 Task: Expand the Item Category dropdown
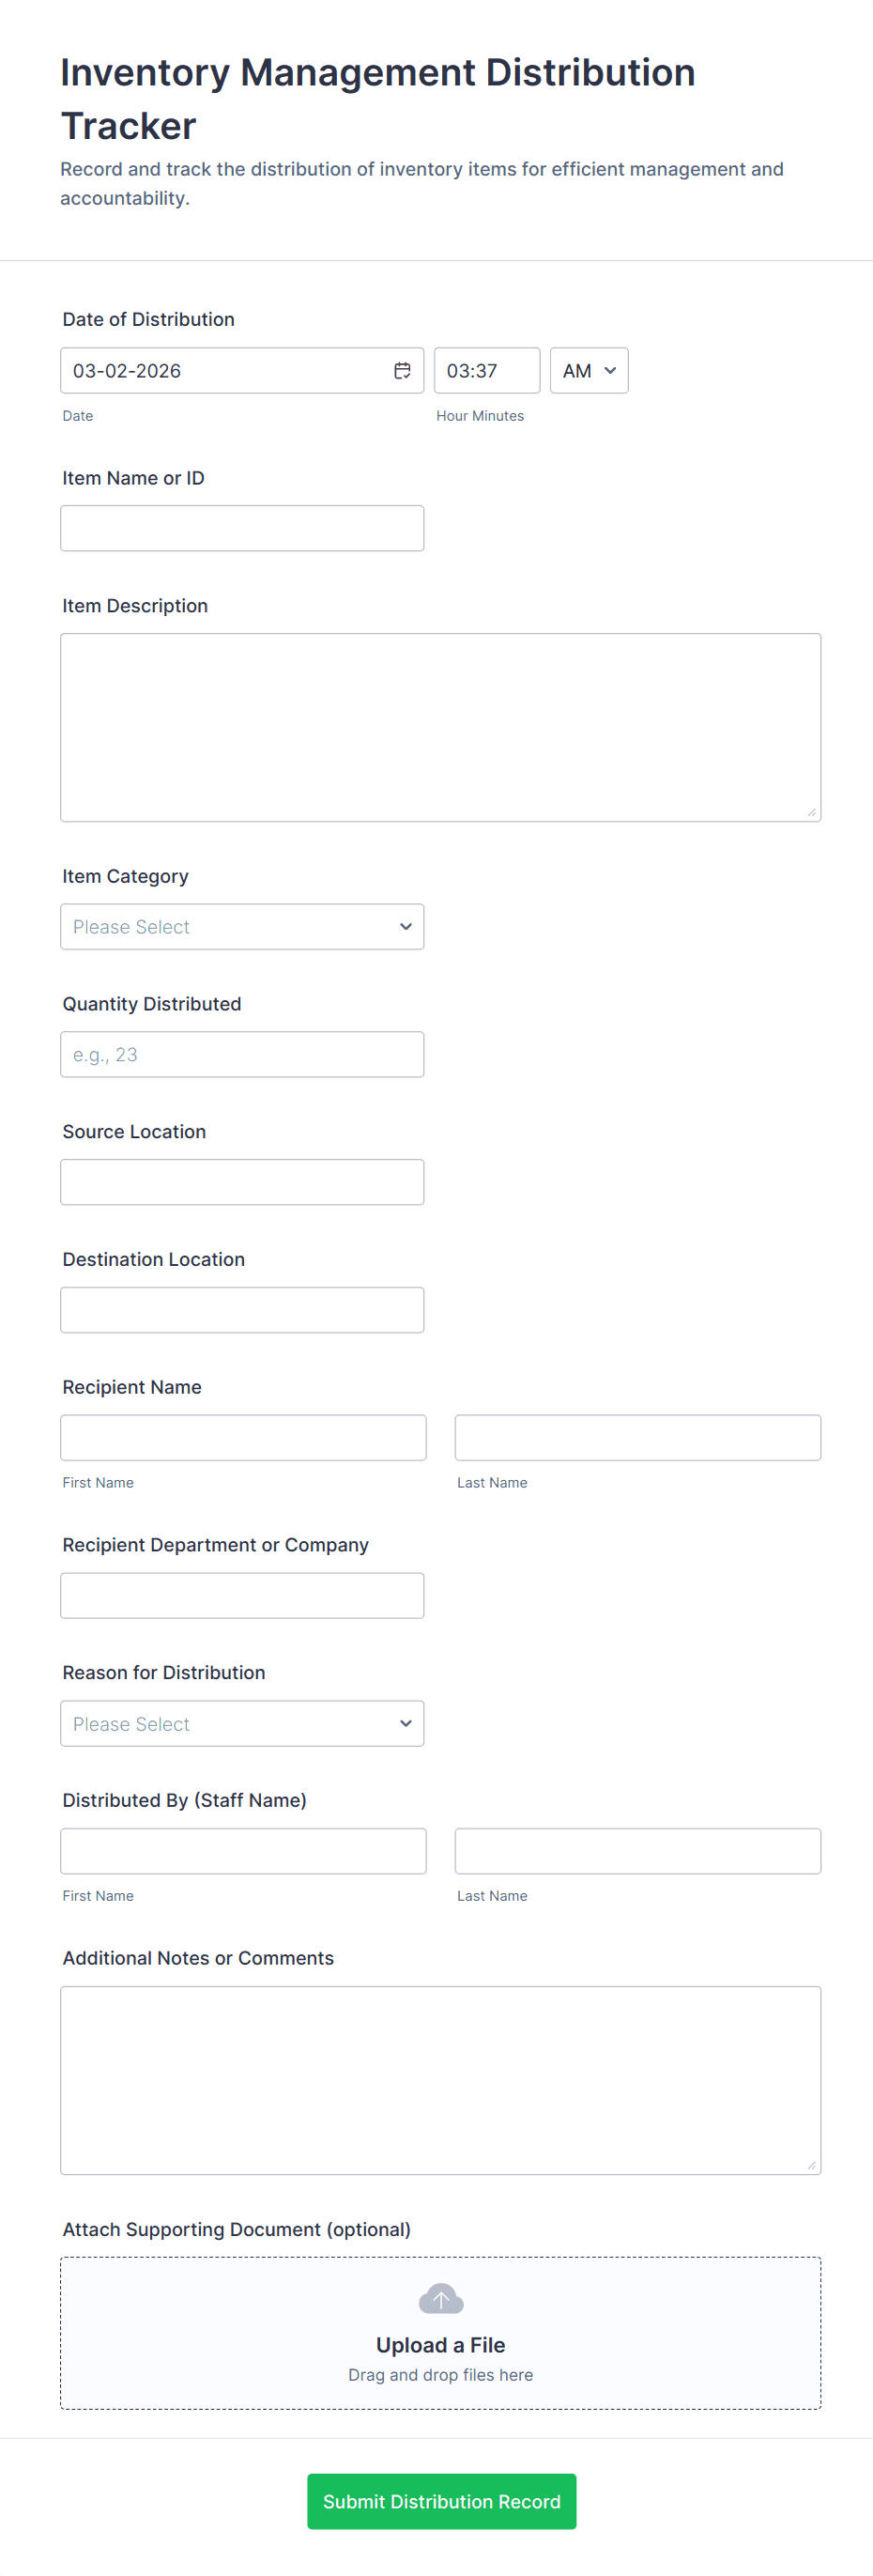pos(242,927)
